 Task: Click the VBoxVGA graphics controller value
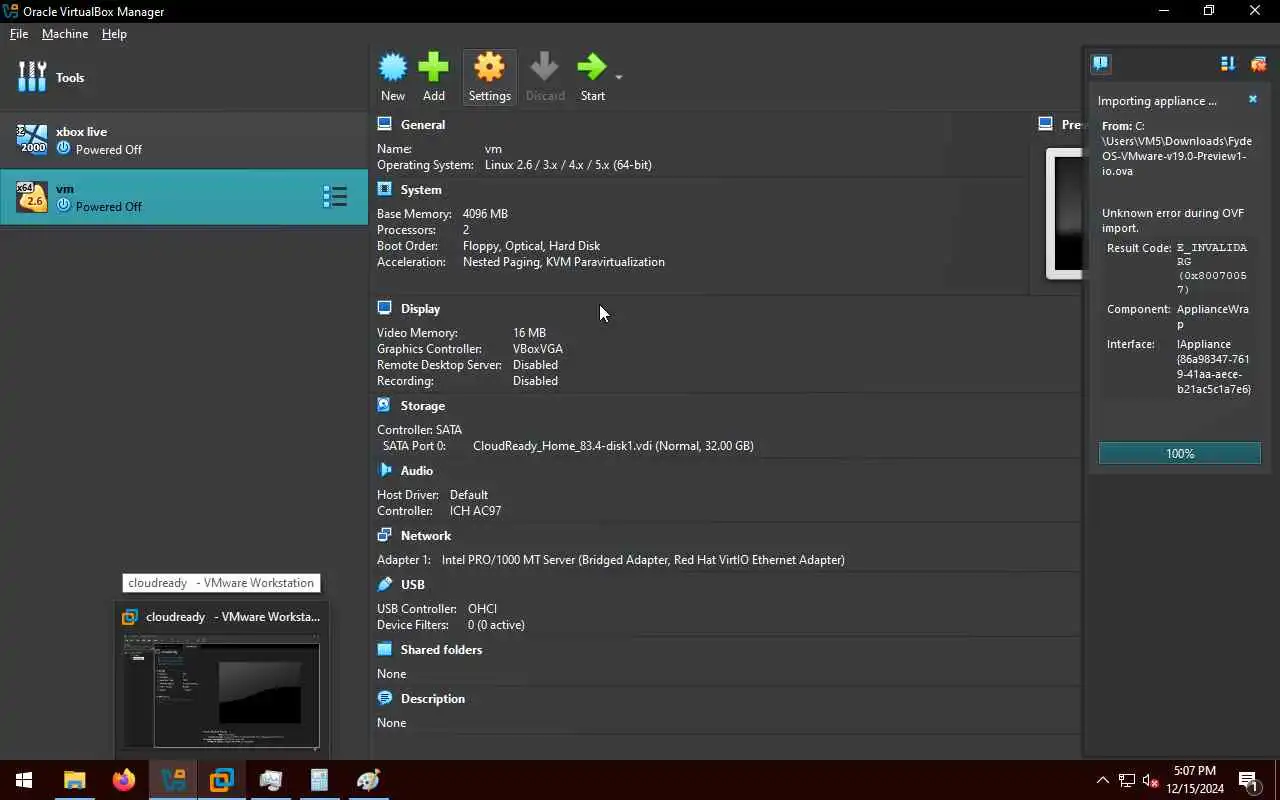coord(538,349)
